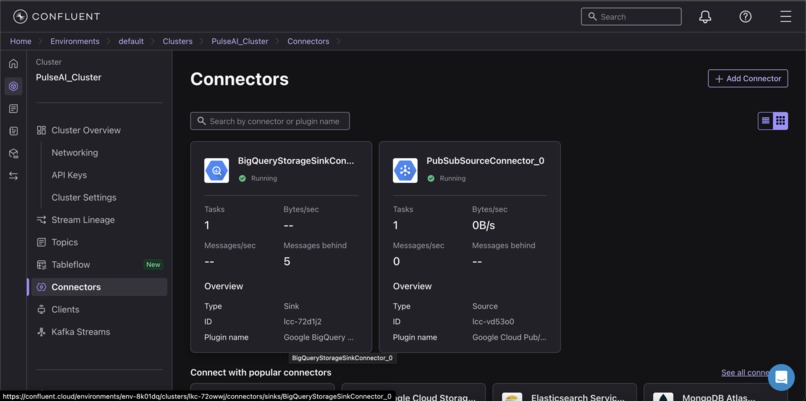Click the BigQuery connector logo icon
This screenshot has width=806, height=401.
216,171
